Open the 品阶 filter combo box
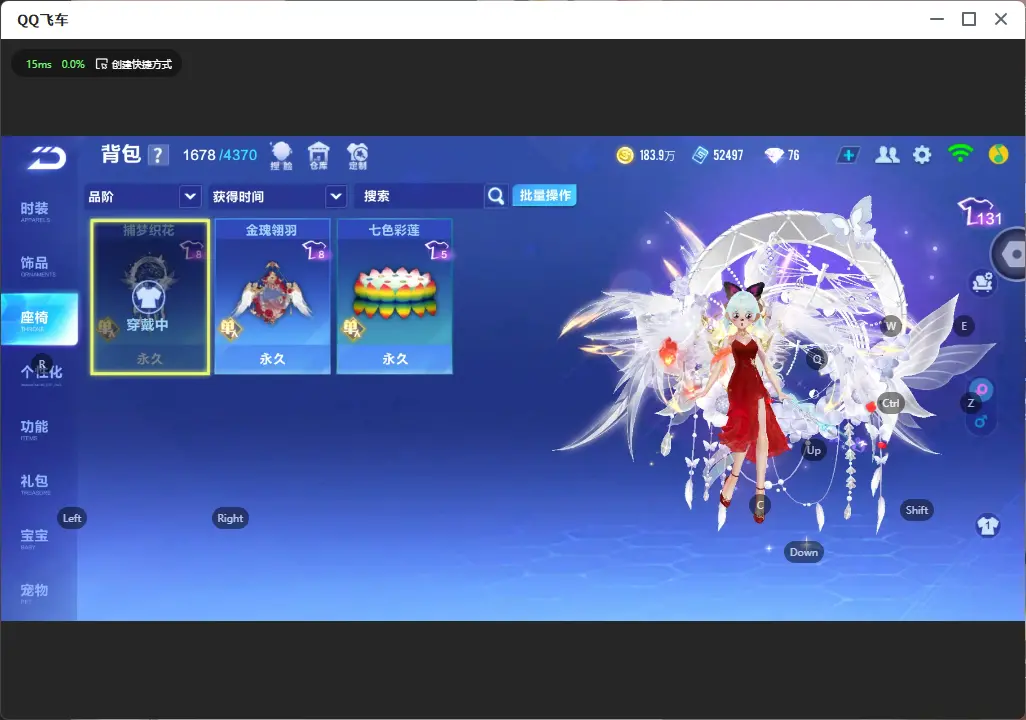The image size is (1026, 720). point(143,196)
